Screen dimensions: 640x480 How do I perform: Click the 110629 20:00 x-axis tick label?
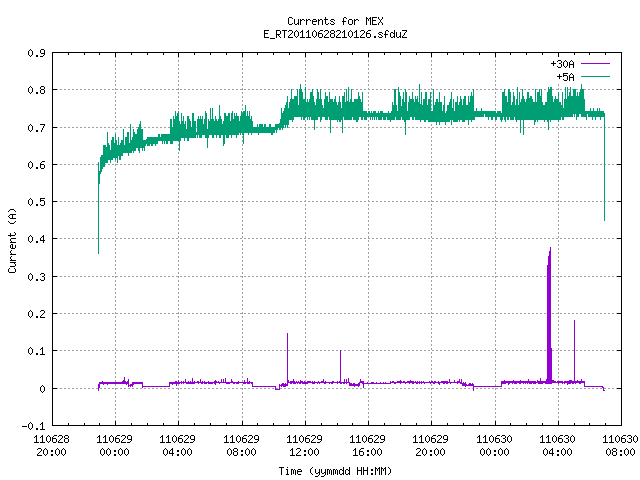431,446
